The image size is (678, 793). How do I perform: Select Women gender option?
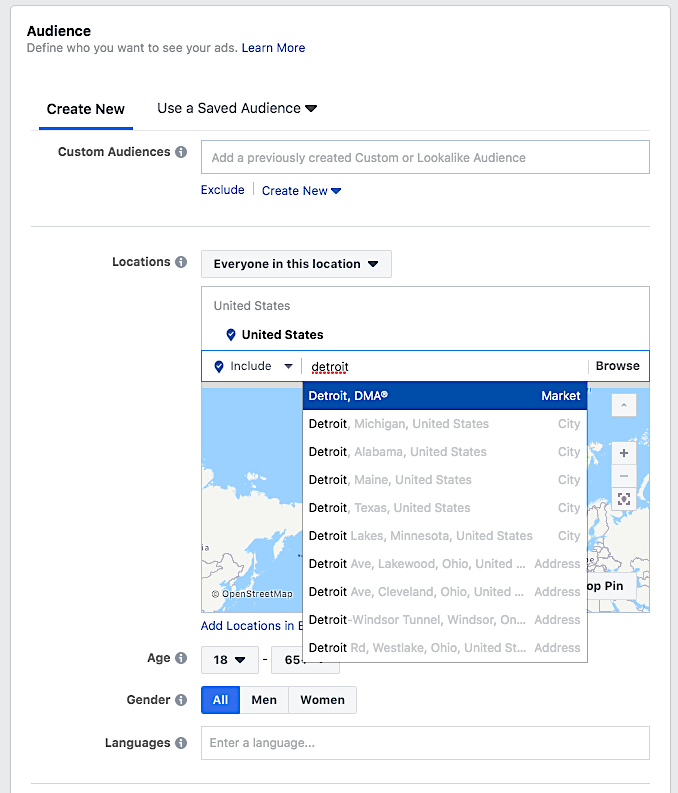pos(322,700)
